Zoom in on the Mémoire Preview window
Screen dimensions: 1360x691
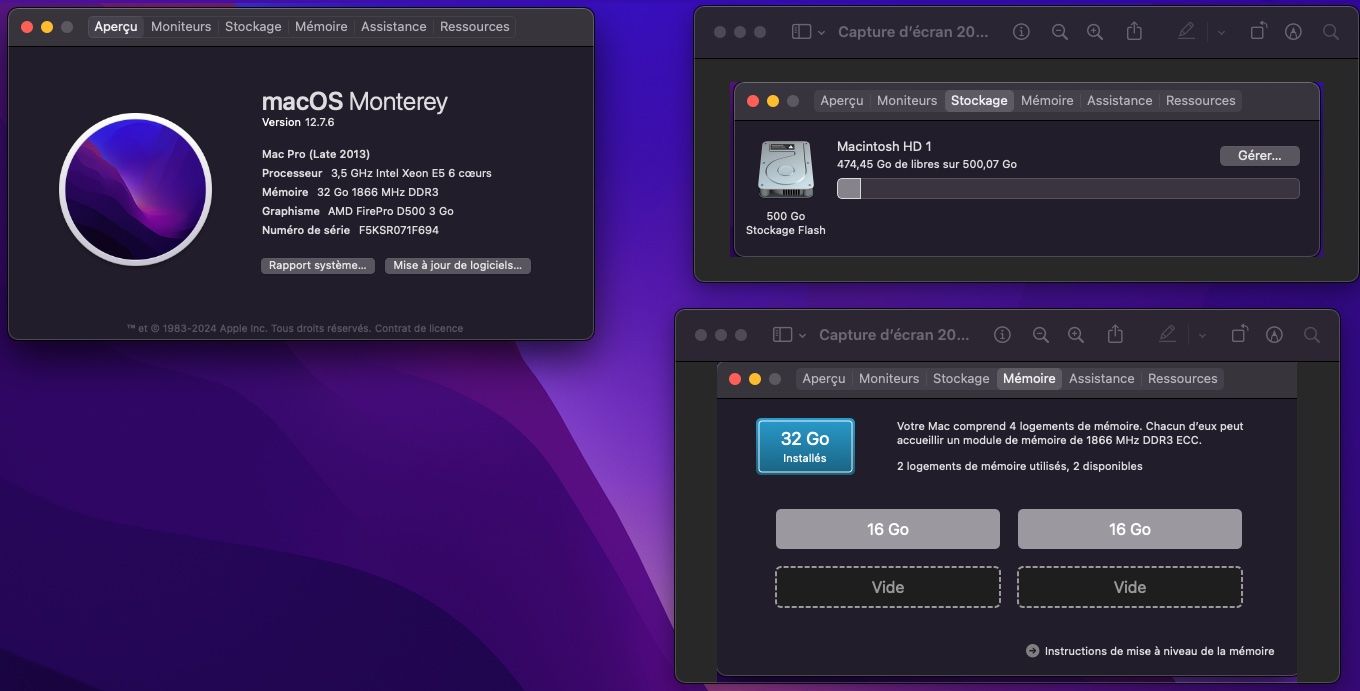point(1076,335)
